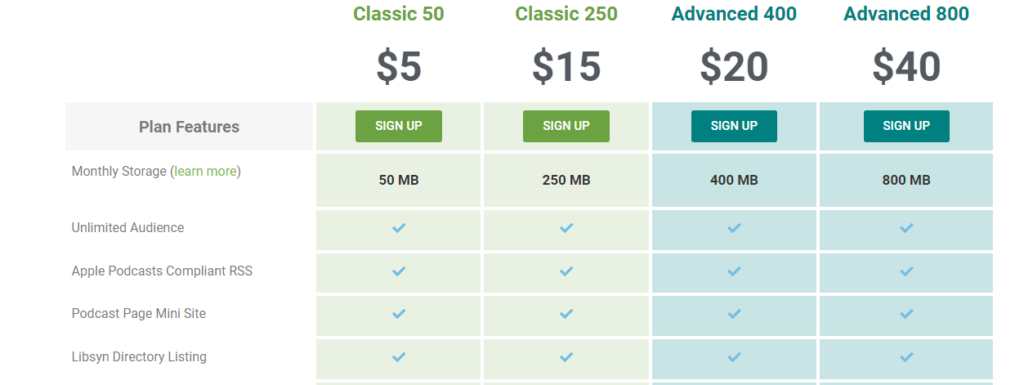Click Unlimited Audience checkmark for Advanced 800
1024x385 pixels.
[906, 228]
